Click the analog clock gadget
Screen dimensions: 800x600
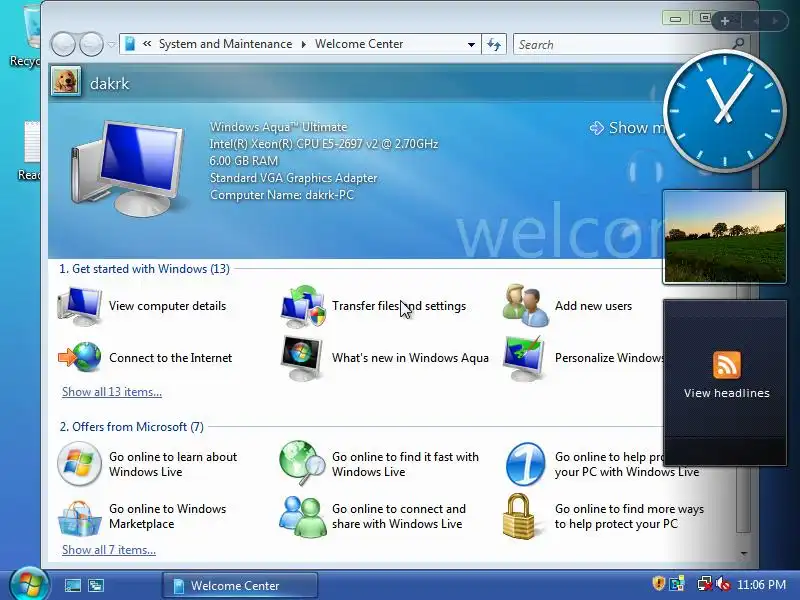coord(724,111)
